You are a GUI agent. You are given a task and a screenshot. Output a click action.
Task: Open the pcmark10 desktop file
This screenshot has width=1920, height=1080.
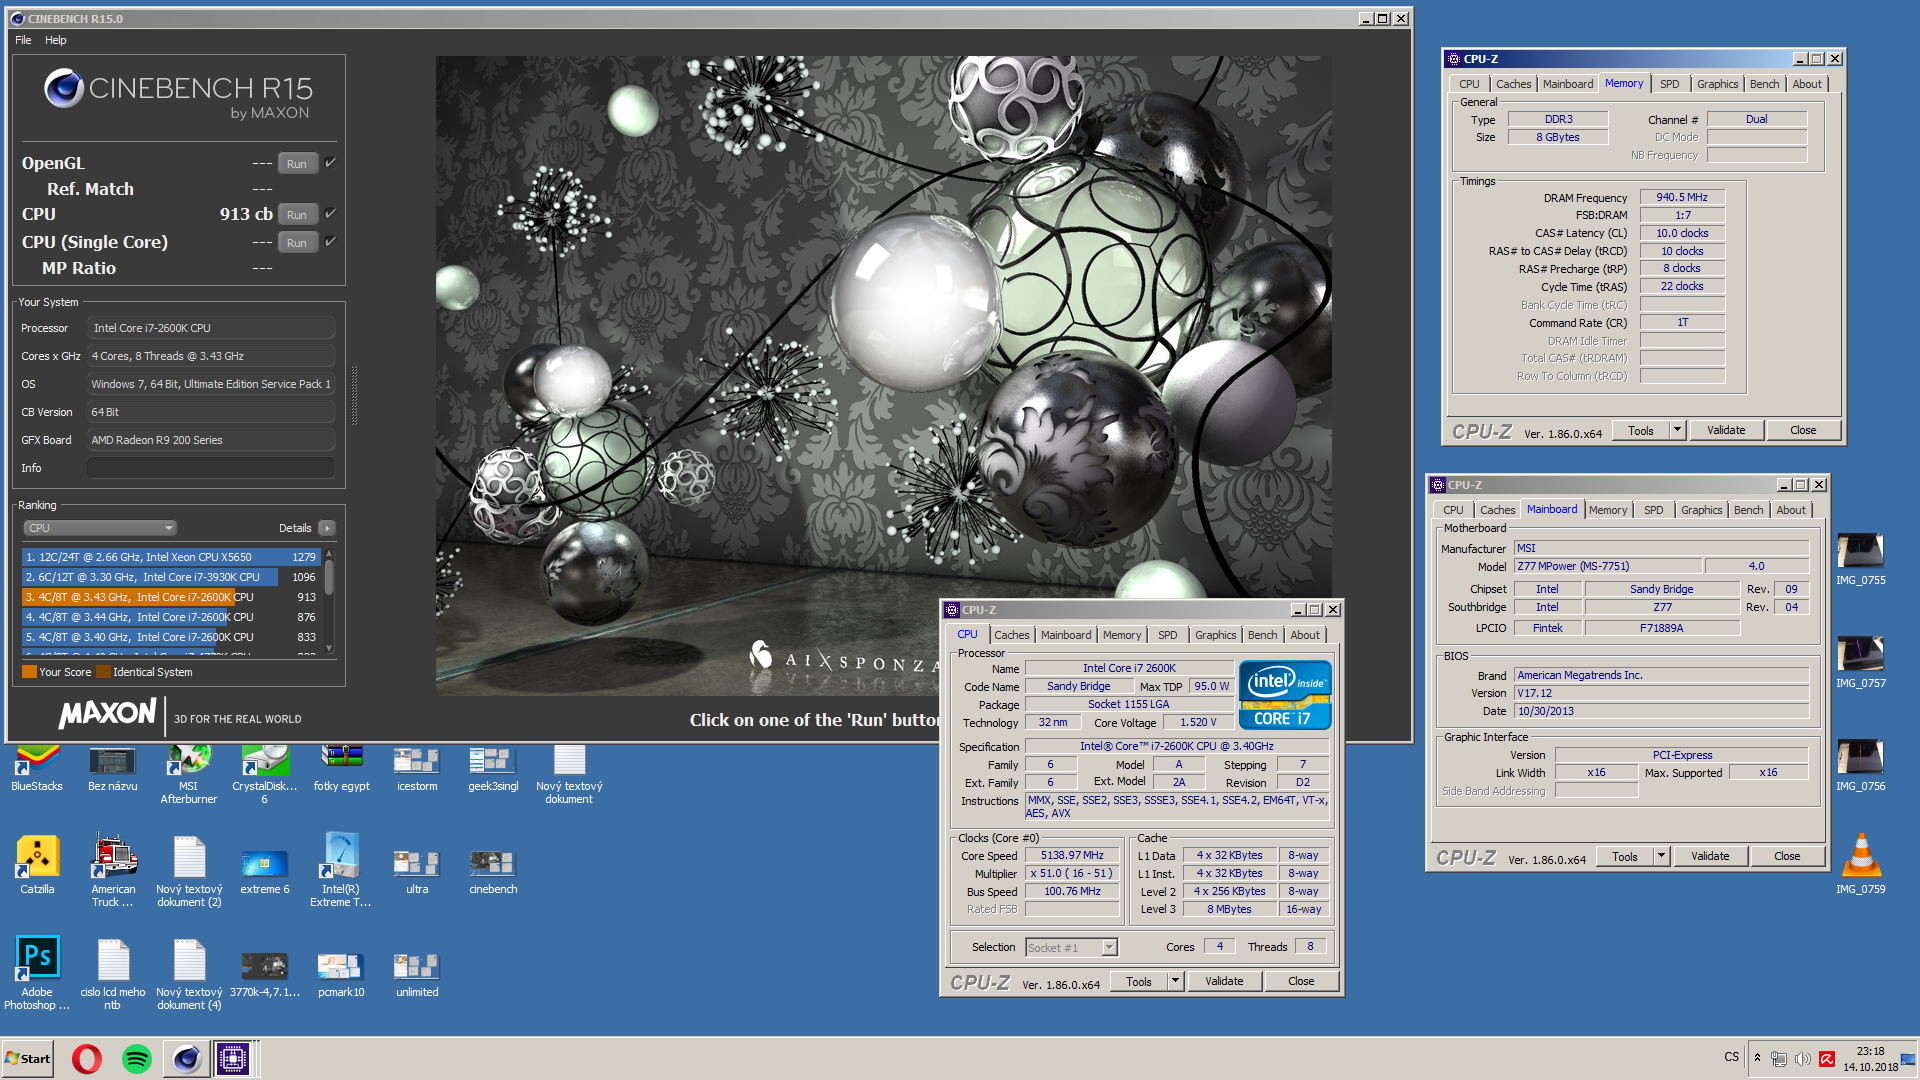pos(341,974)
